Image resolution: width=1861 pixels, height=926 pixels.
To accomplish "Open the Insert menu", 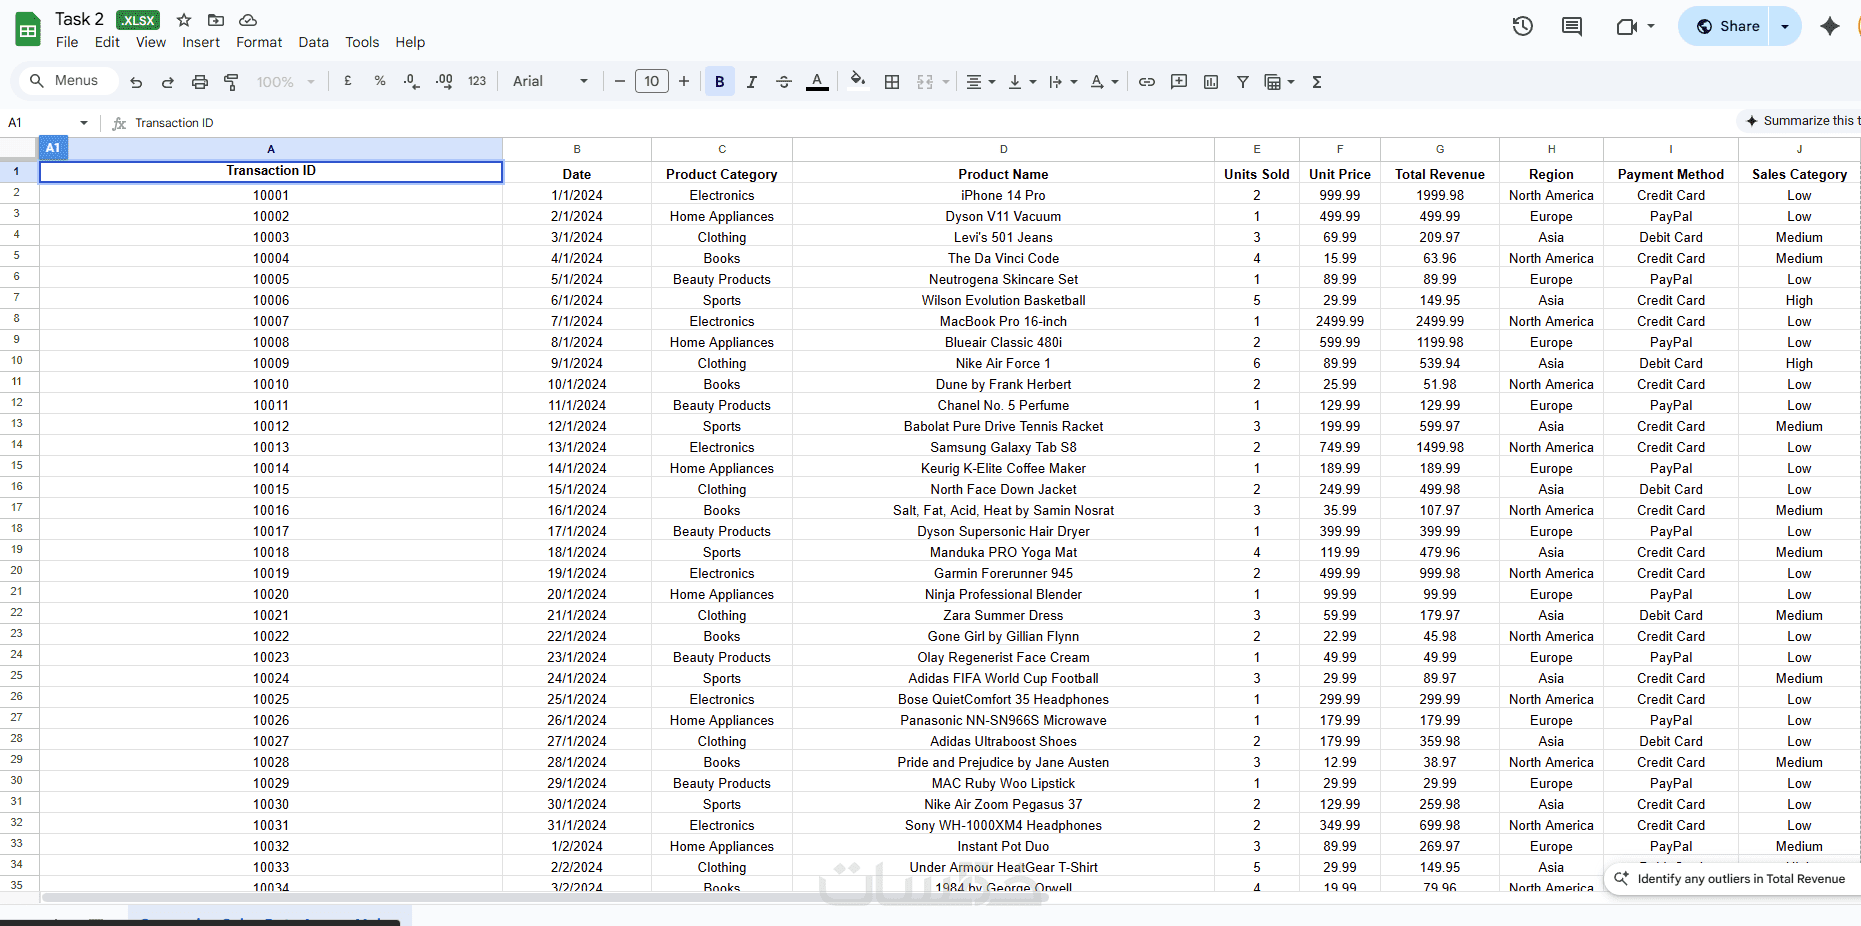I will click(x=201, y=42).
